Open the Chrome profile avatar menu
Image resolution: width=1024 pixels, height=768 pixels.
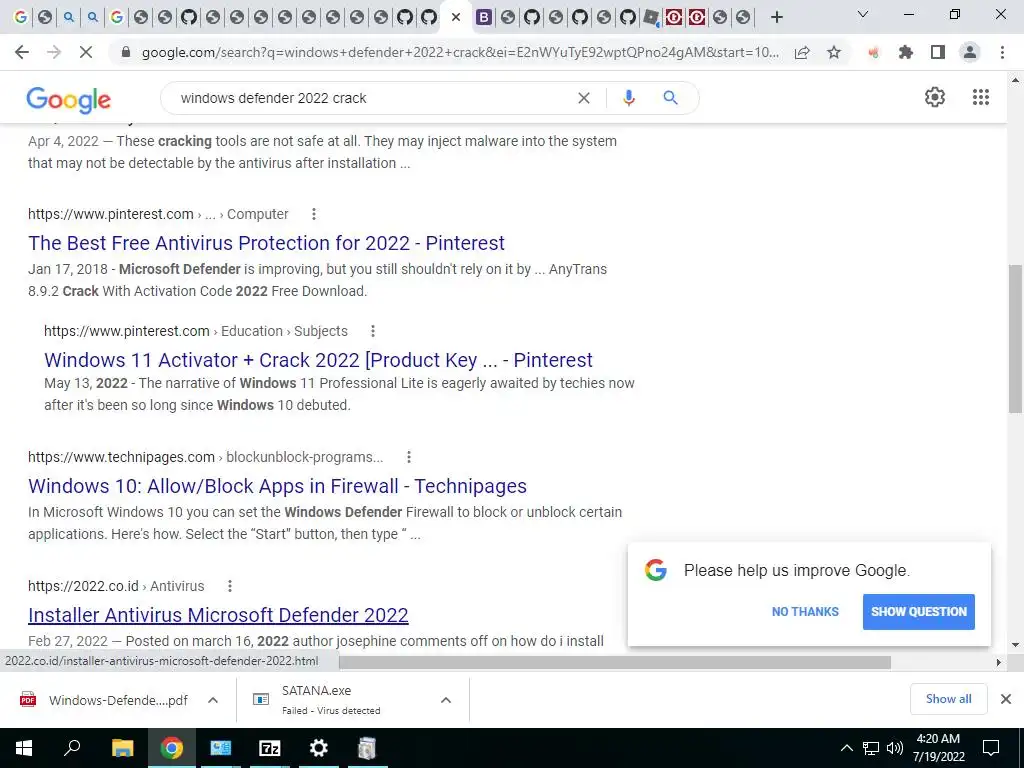[x=970, y=52]
